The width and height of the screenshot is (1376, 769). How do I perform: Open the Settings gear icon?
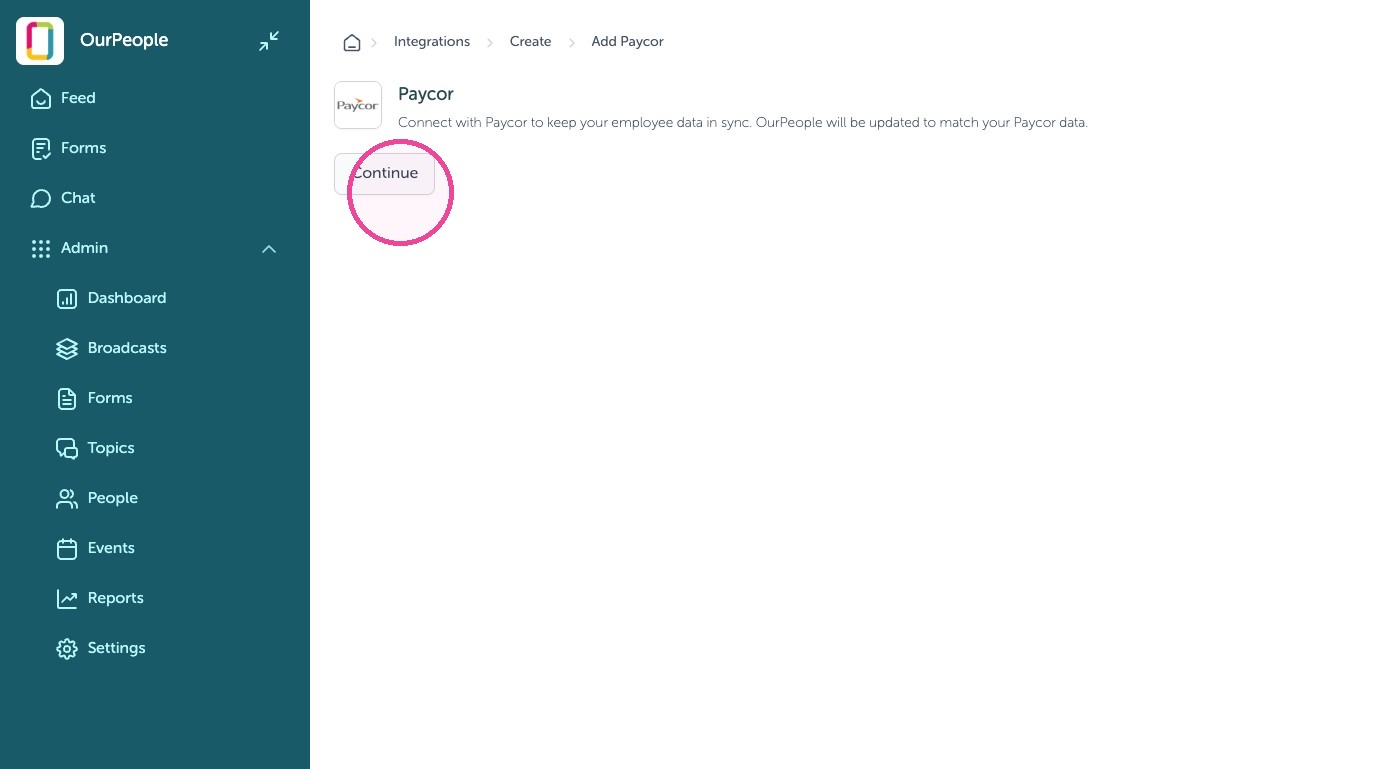[67, 648]
